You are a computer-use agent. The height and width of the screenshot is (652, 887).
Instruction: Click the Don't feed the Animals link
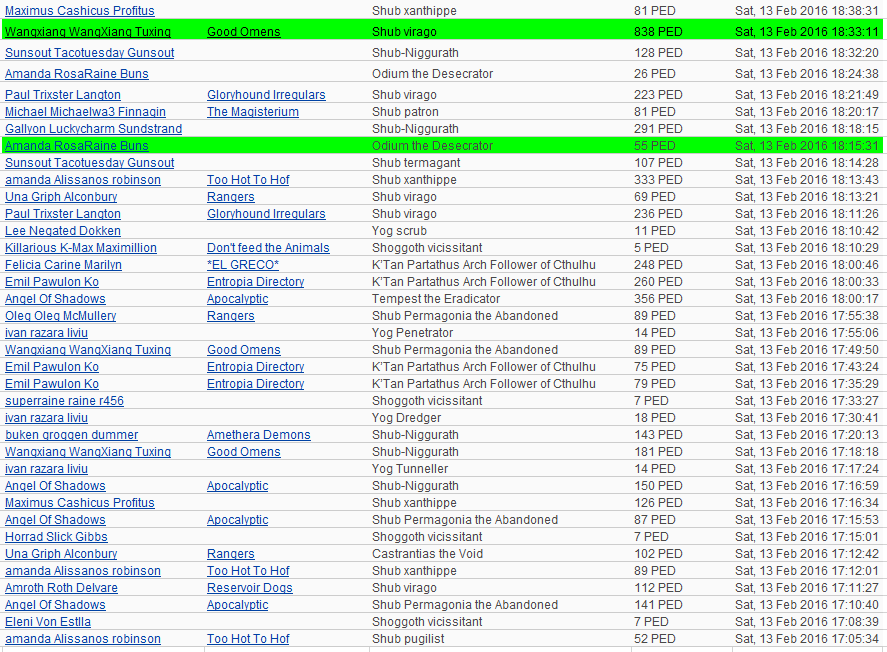click(268, 248)
